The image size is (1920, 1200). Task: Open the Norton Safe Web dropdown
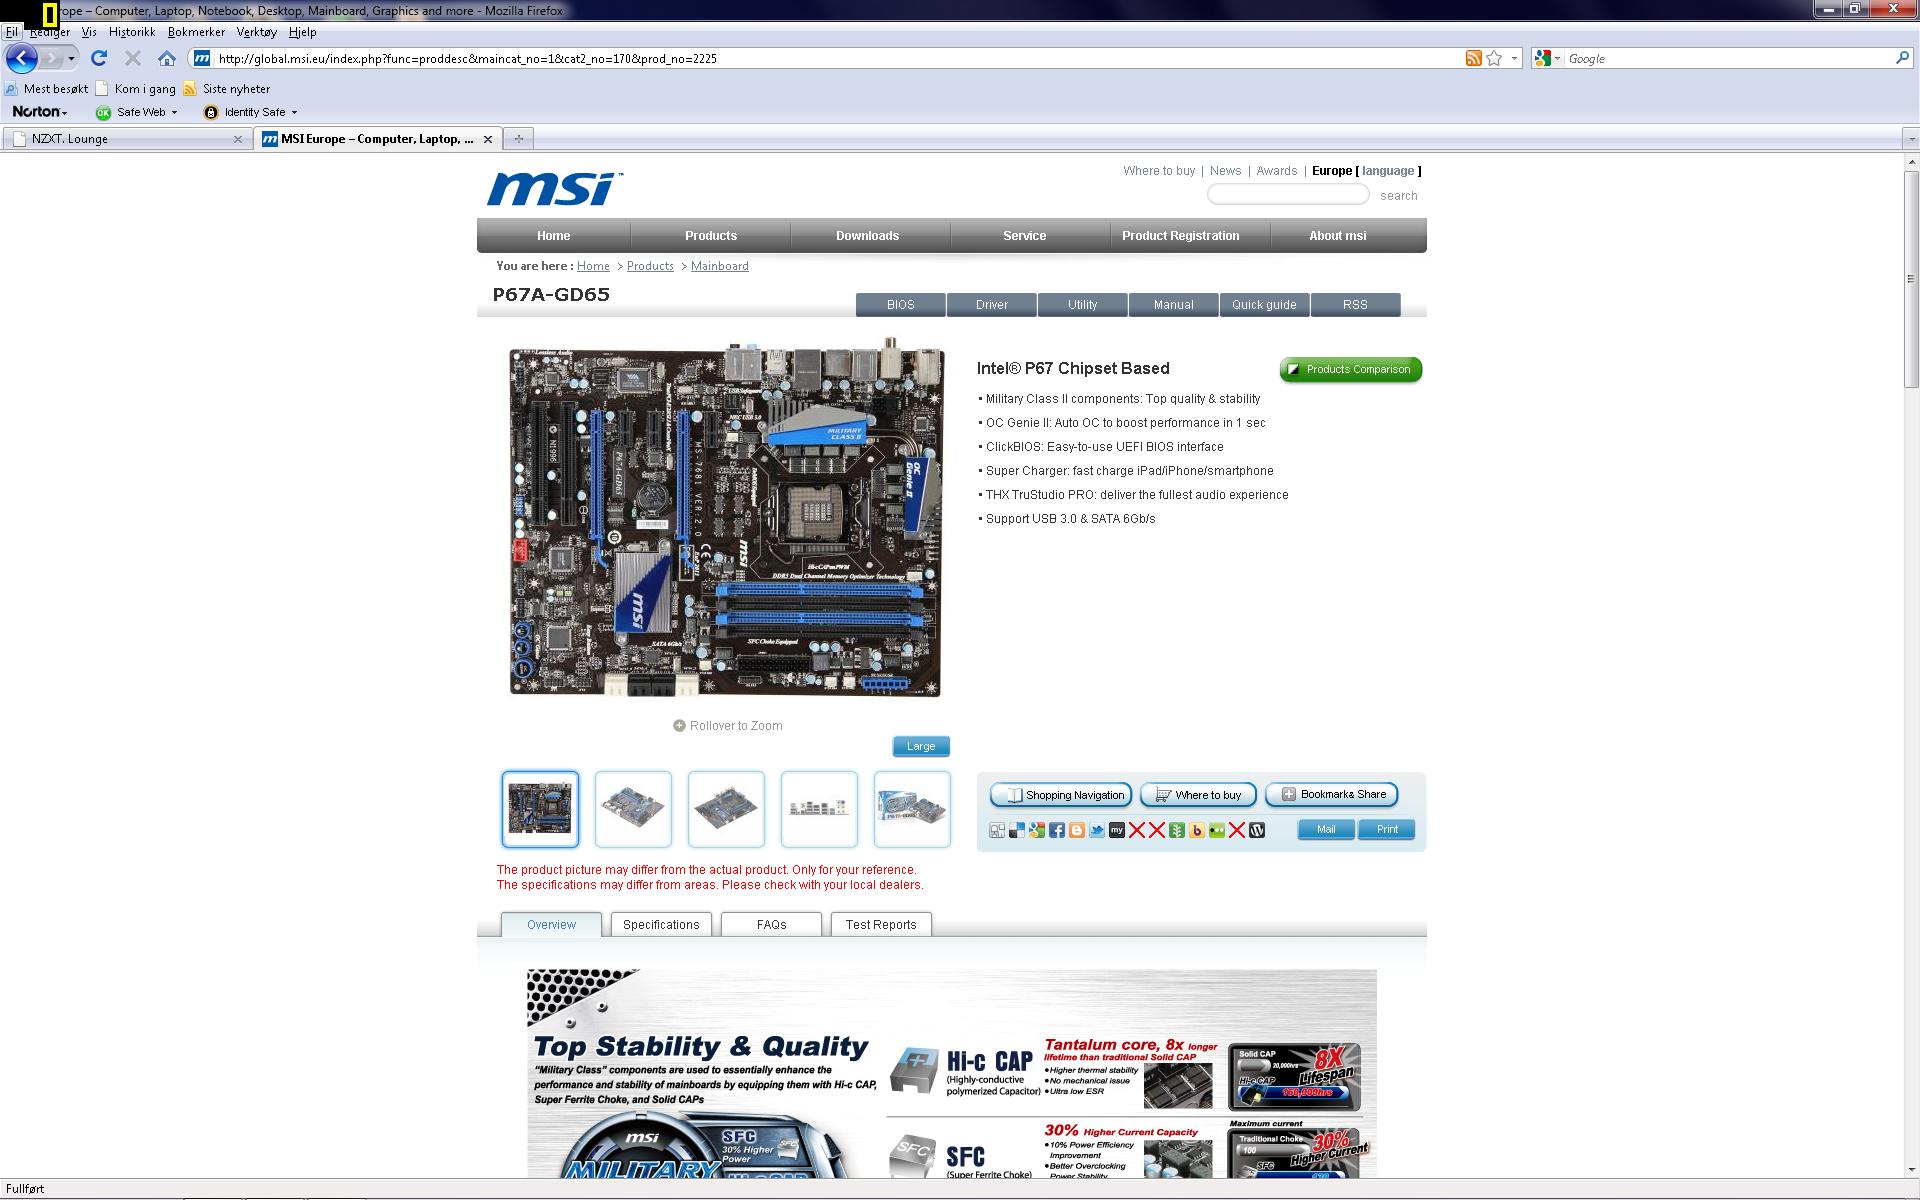[174, 112]
